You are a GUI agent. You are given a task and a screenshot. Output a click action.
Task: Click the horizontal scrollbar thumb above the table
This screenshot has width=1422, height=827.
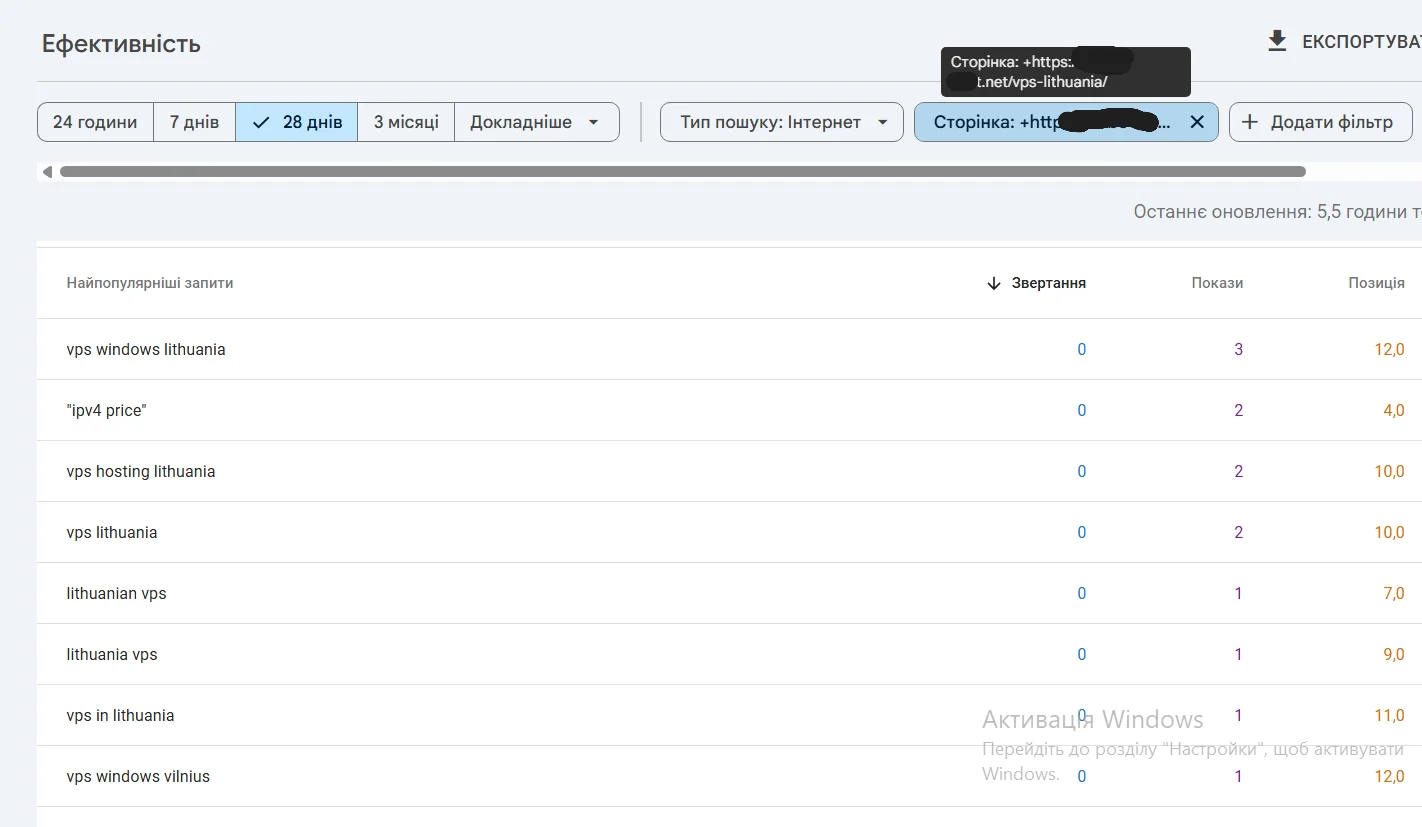[683, 171]
